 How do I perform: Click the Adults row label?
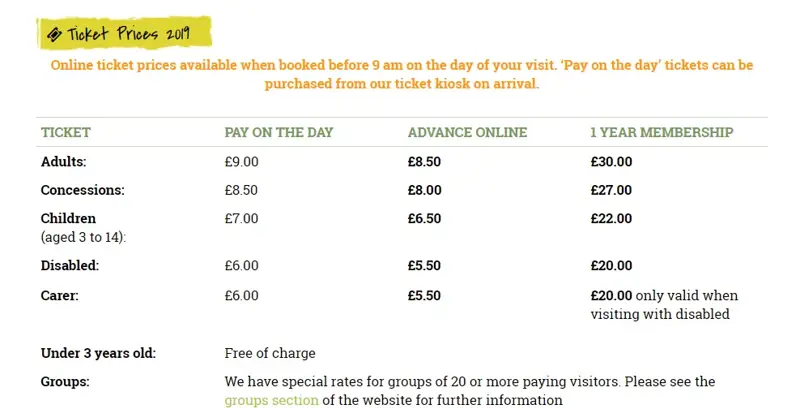(64, 161)
